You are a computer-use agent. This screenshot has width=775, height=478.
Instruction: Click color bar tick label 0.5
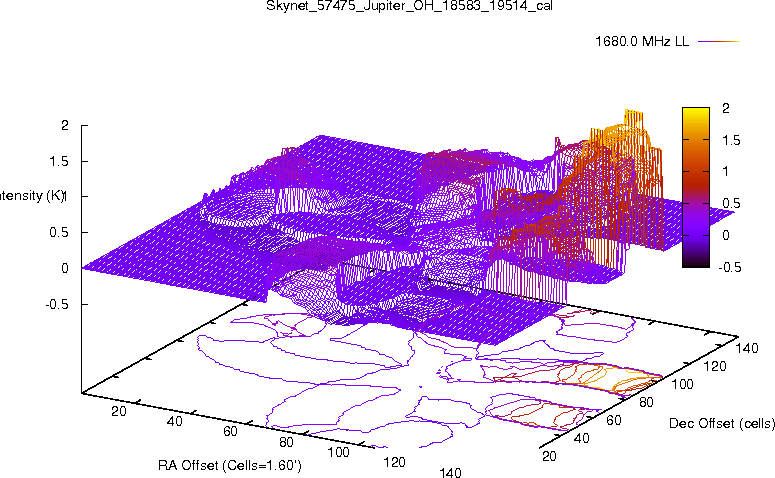pos(731,203)
